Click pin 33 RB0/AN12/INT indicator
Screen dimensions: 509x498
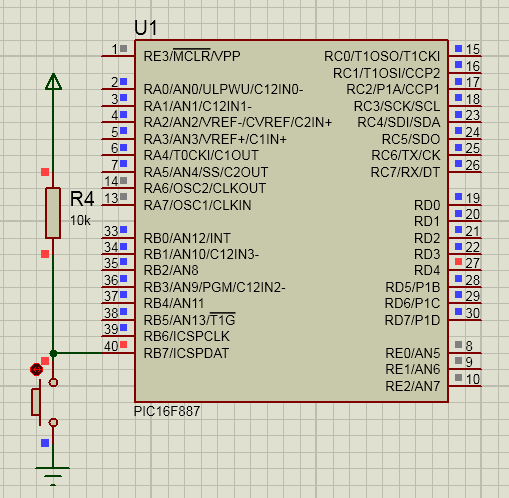coord(123,229)
